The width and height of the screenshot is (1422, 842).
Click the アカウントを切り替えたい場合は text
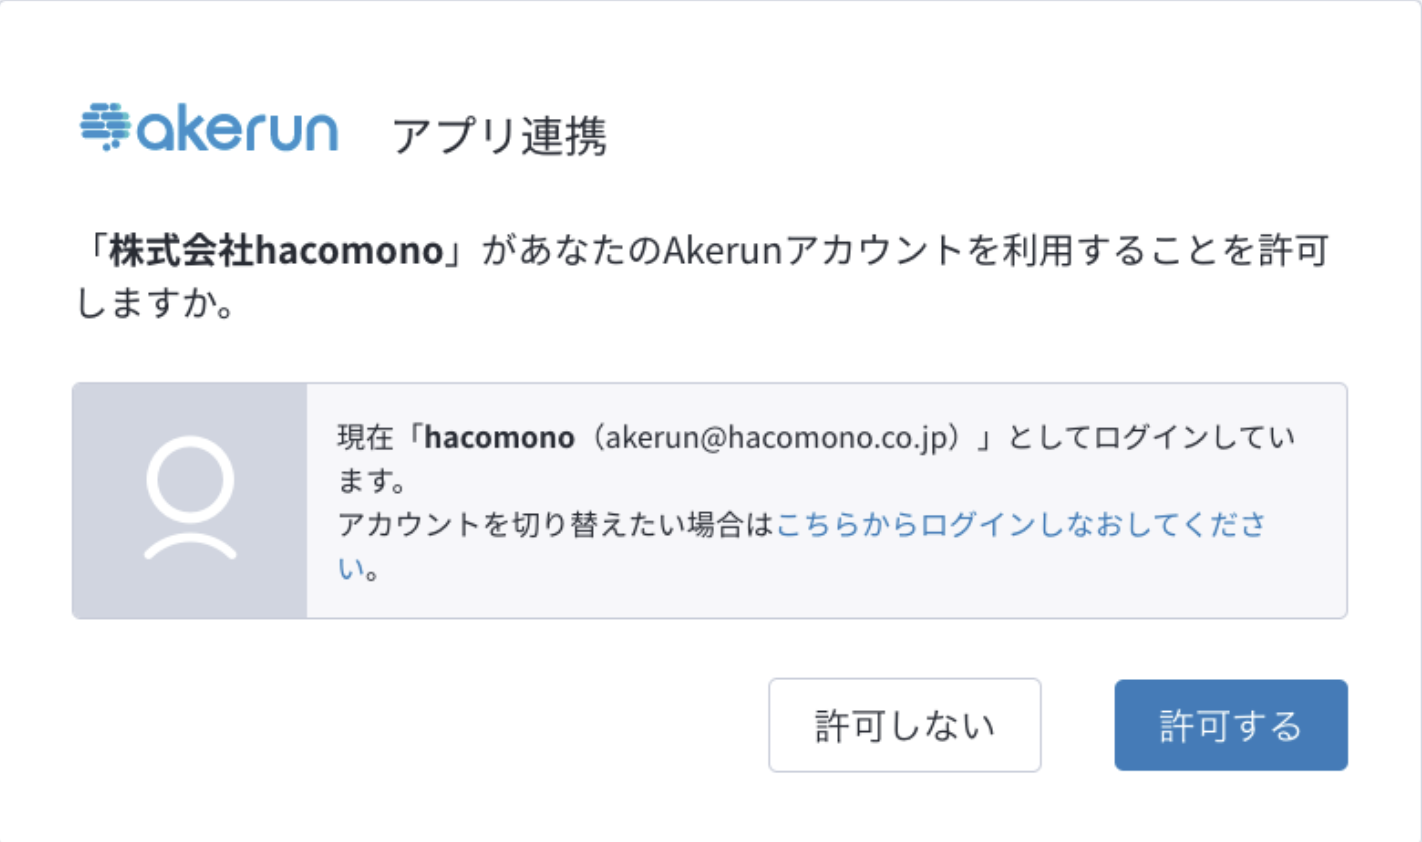556,524
